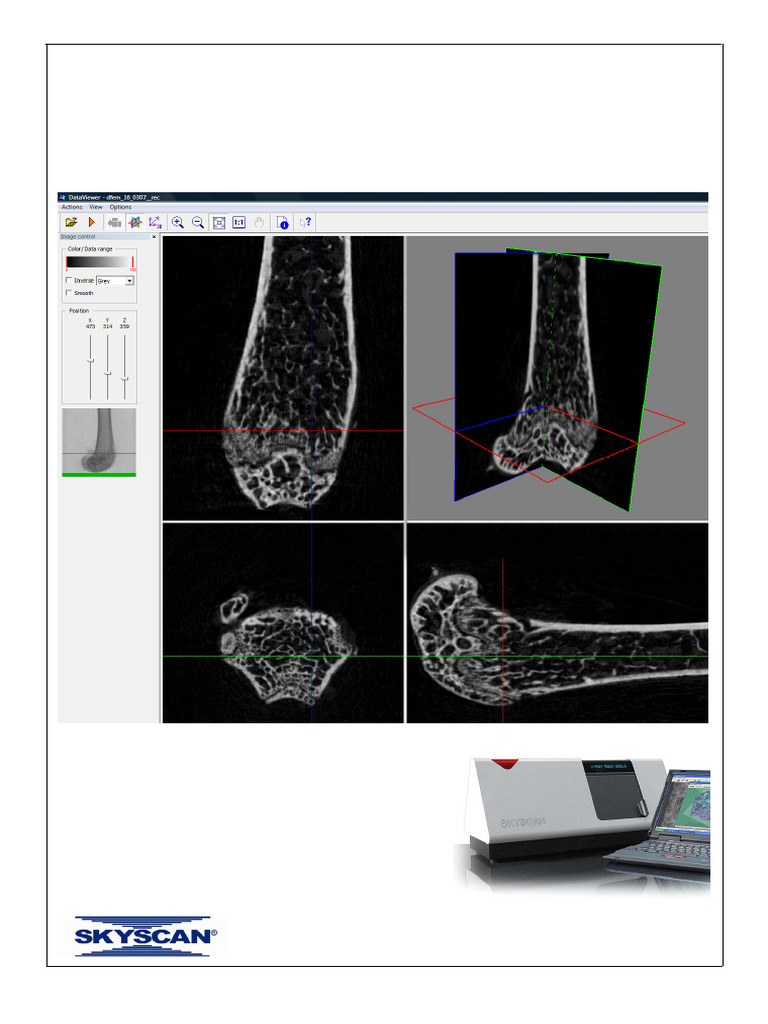
Task: Enable the Inverse checkbox
Action: click(x=69, y=280)
